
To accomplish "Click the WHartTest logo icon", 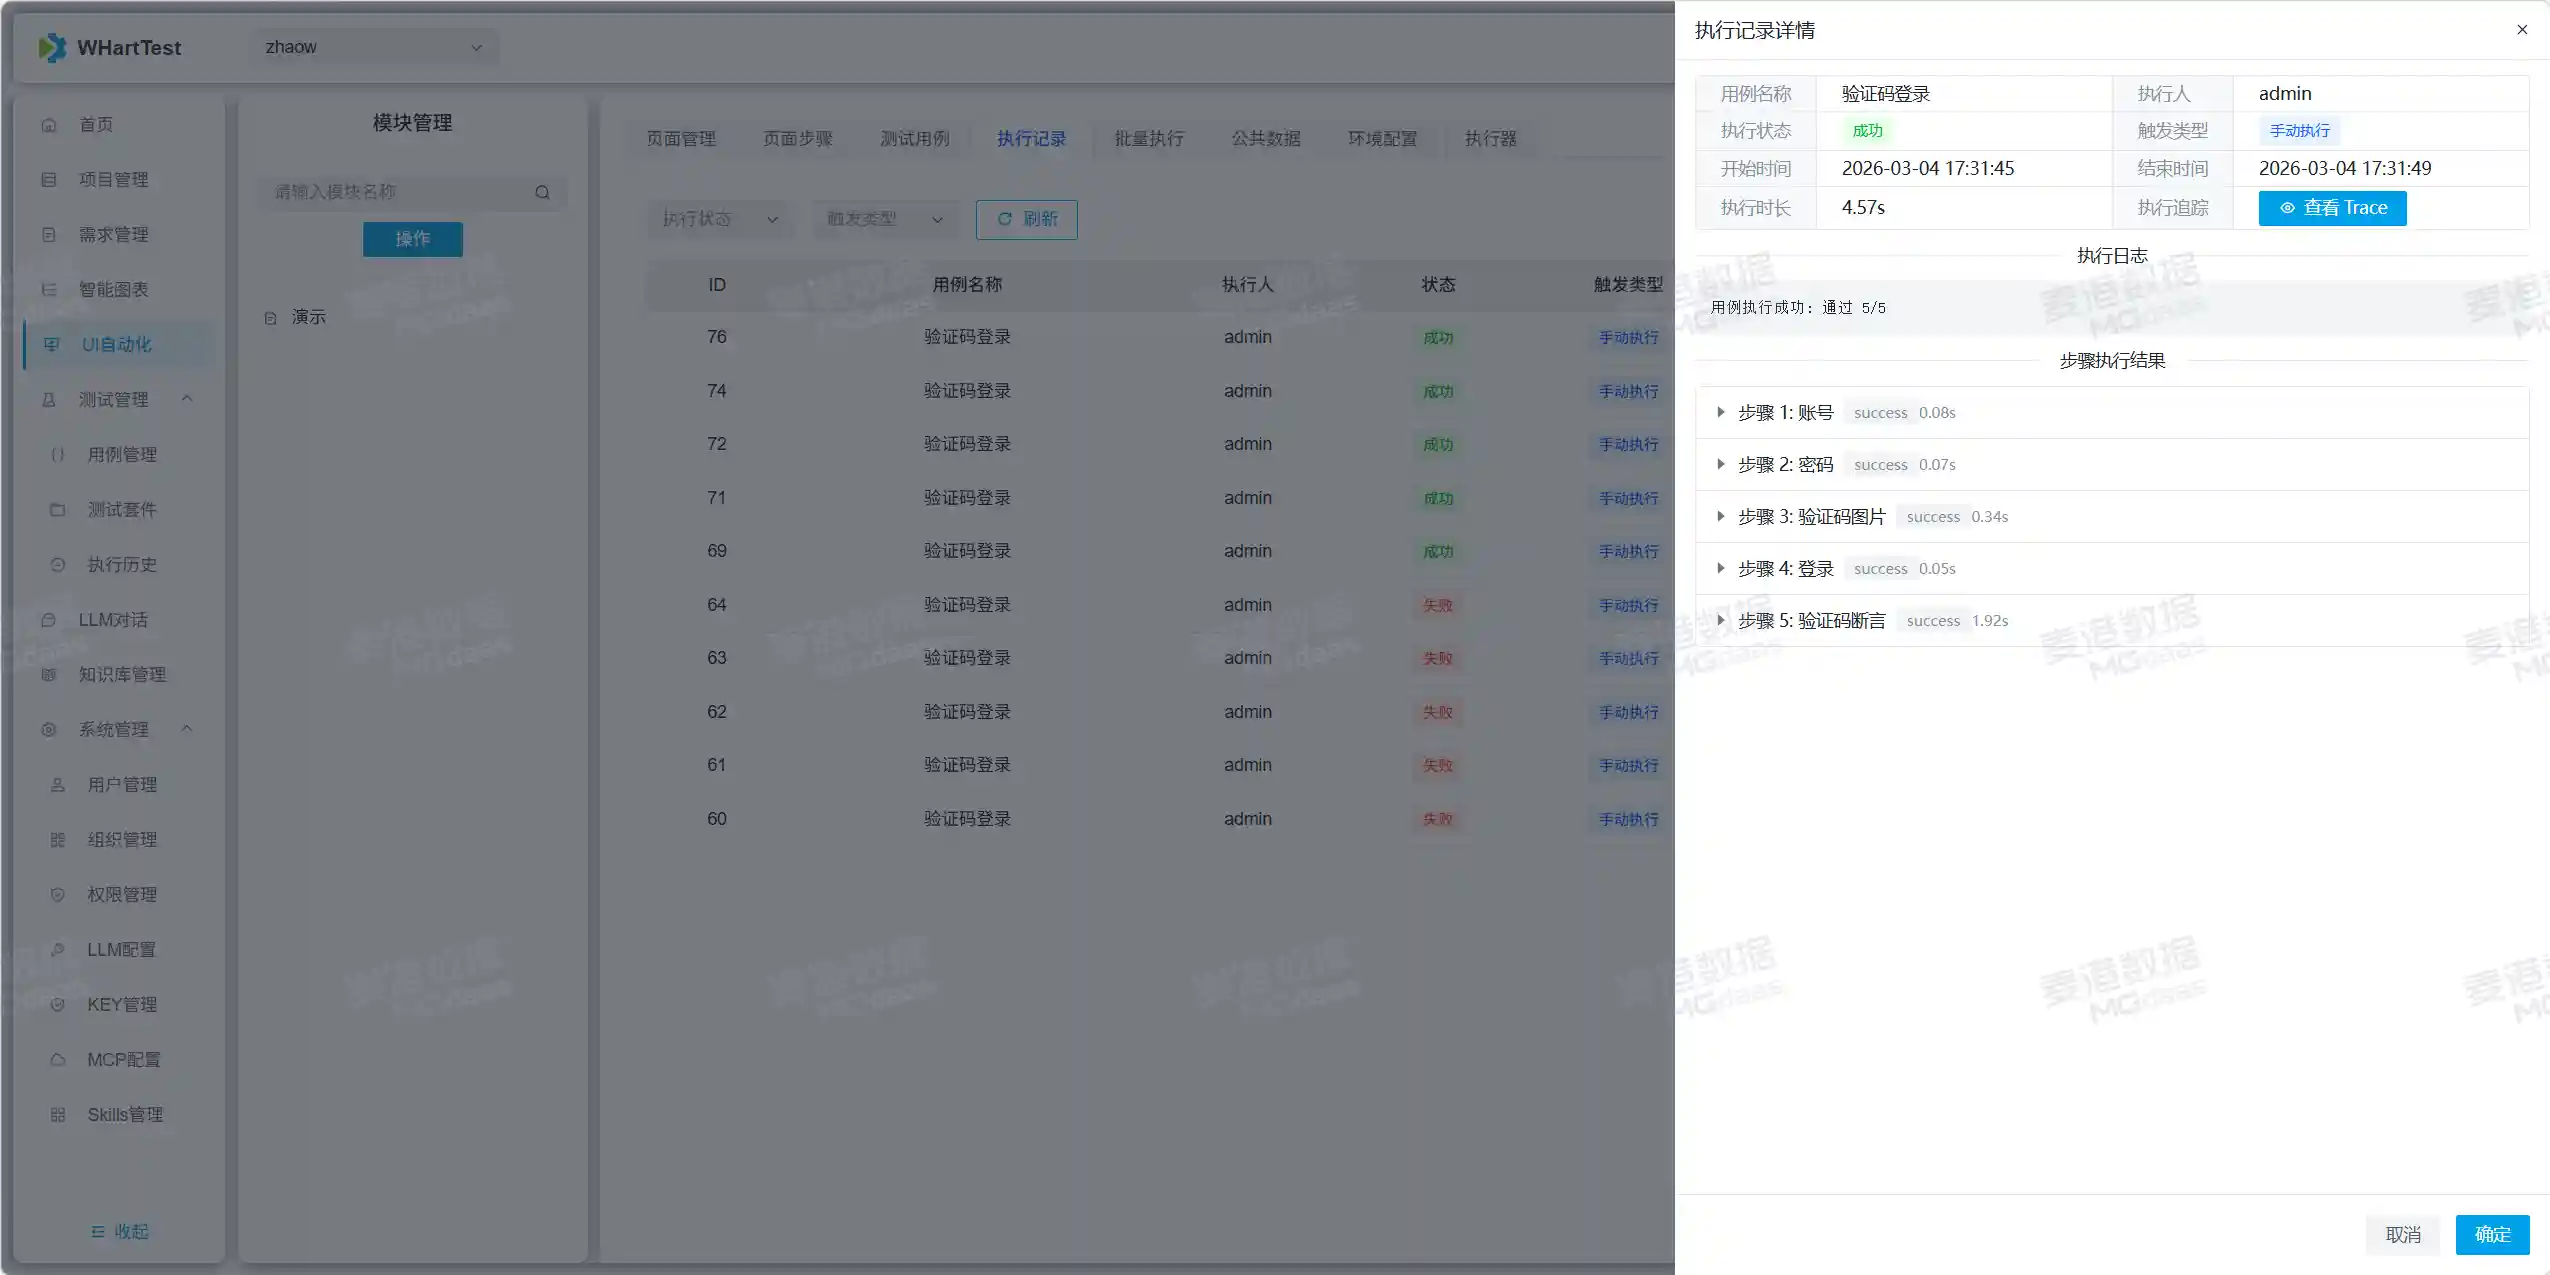I will pos(52,47).
